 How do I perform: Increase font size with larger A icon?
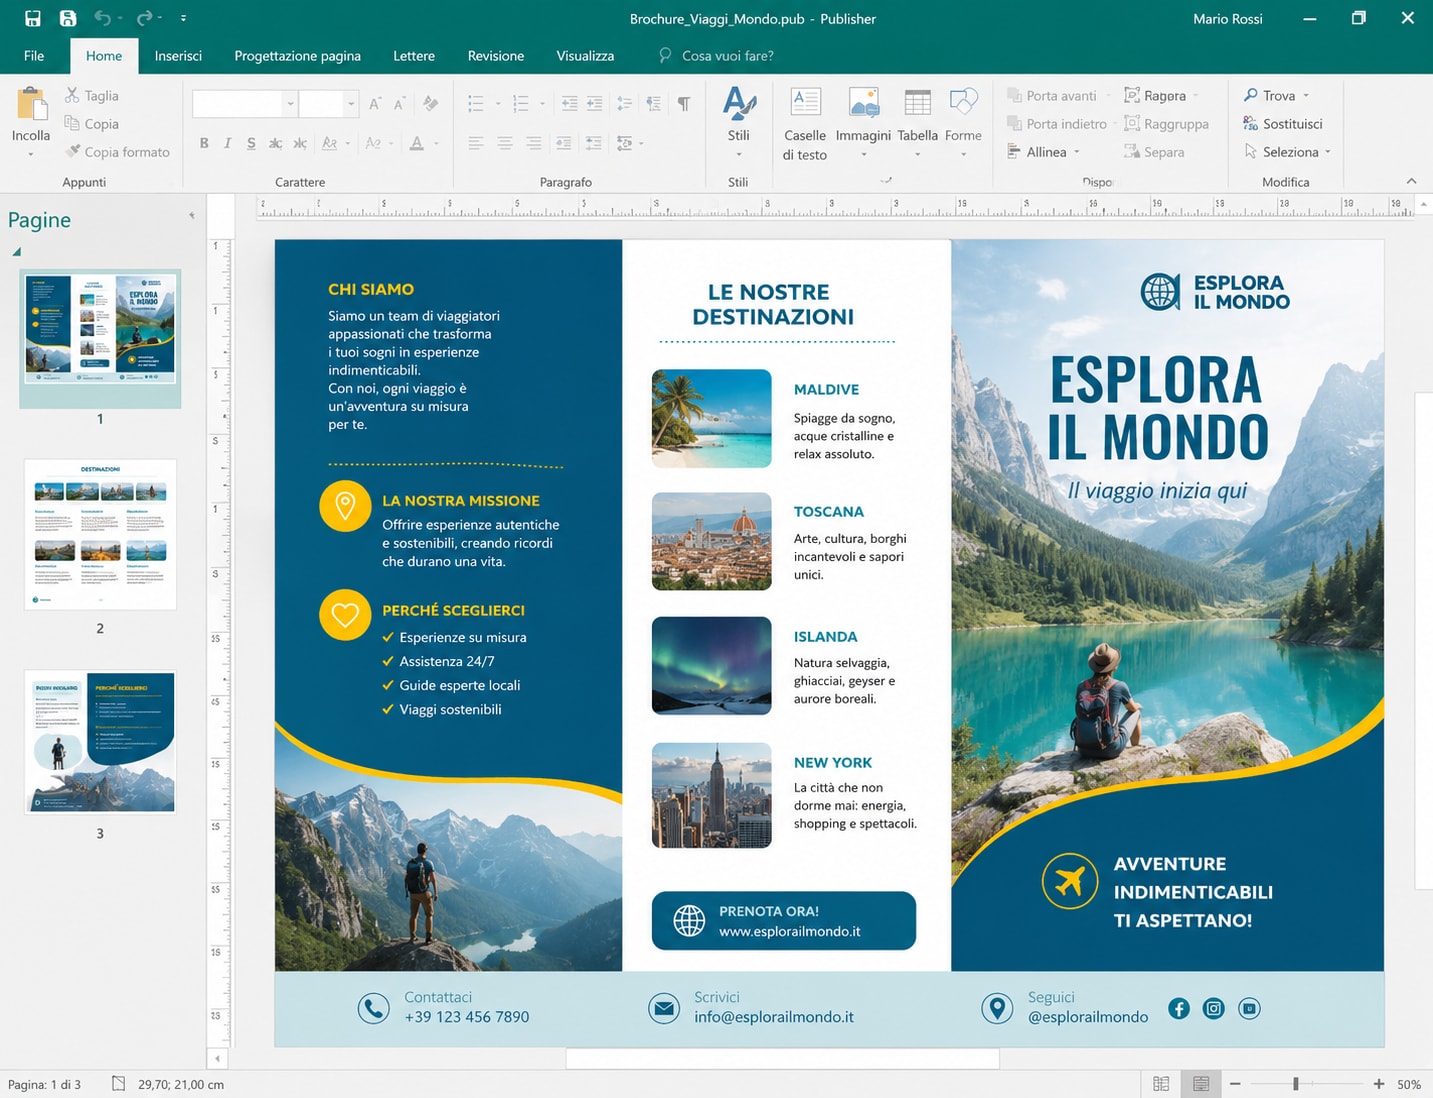pos(375,104)
